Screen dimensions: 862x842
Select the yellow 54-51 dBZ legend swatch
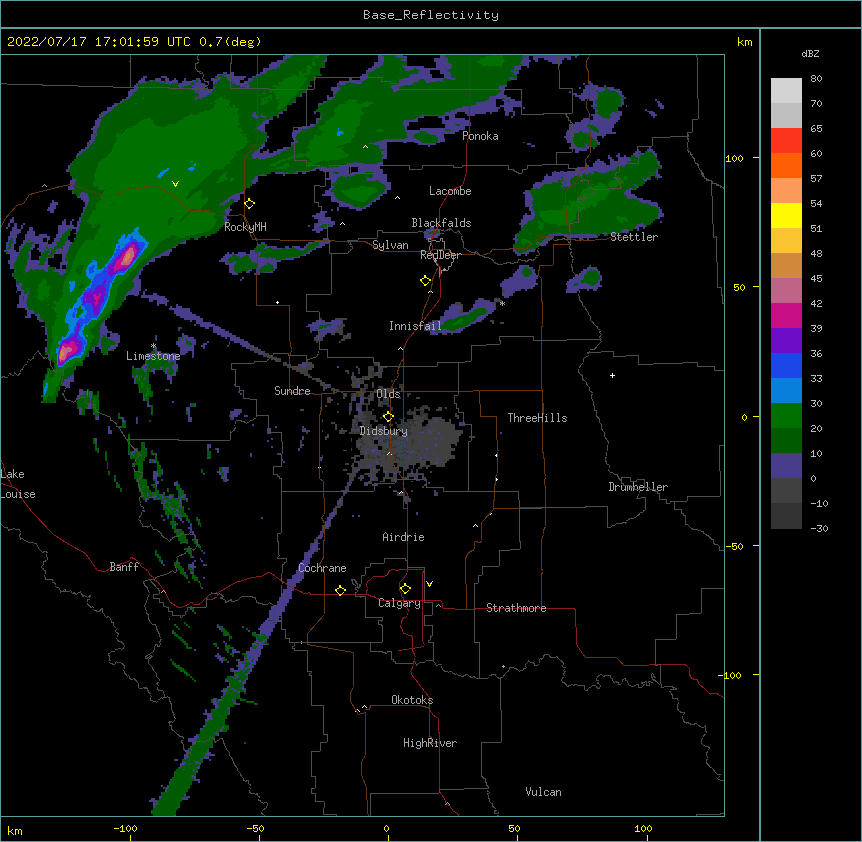pyautogui.click(x=786, y=216)
